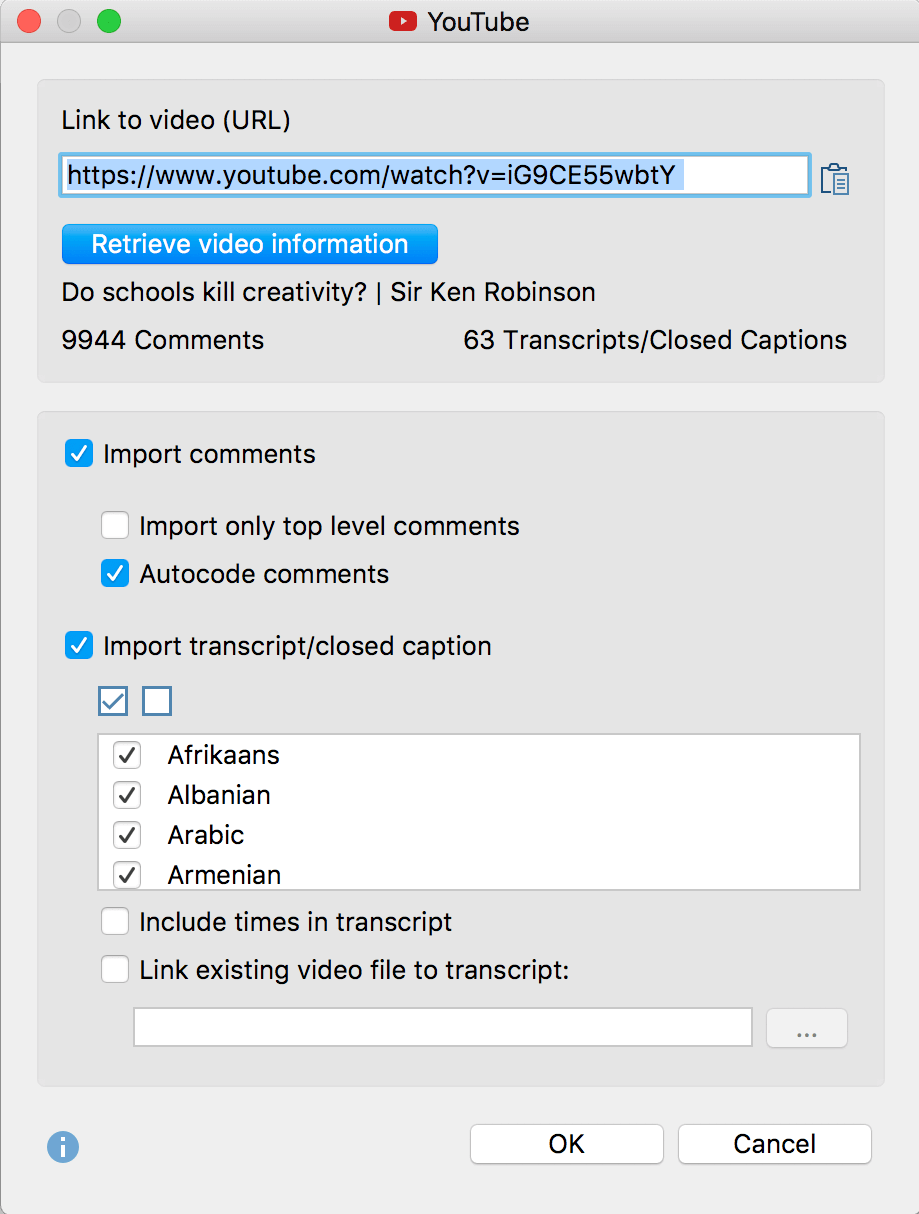Click Retrieve video information button

250,244
